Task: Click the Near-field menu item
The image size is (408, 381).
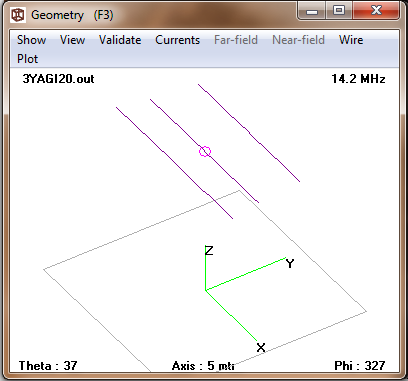Action: pos(298,40)
